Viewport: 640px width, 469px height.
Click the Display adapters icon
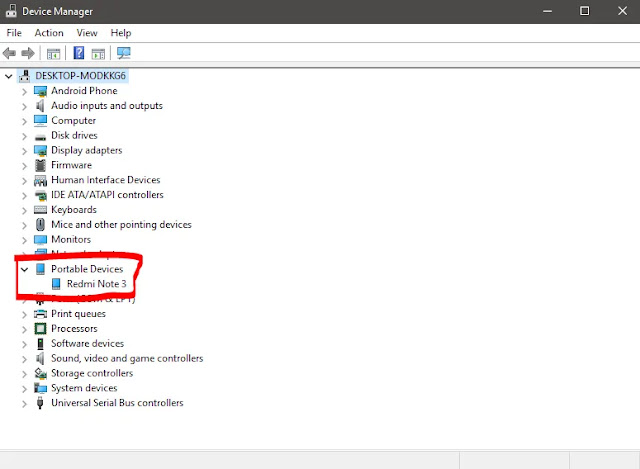[x=40, y=151]
